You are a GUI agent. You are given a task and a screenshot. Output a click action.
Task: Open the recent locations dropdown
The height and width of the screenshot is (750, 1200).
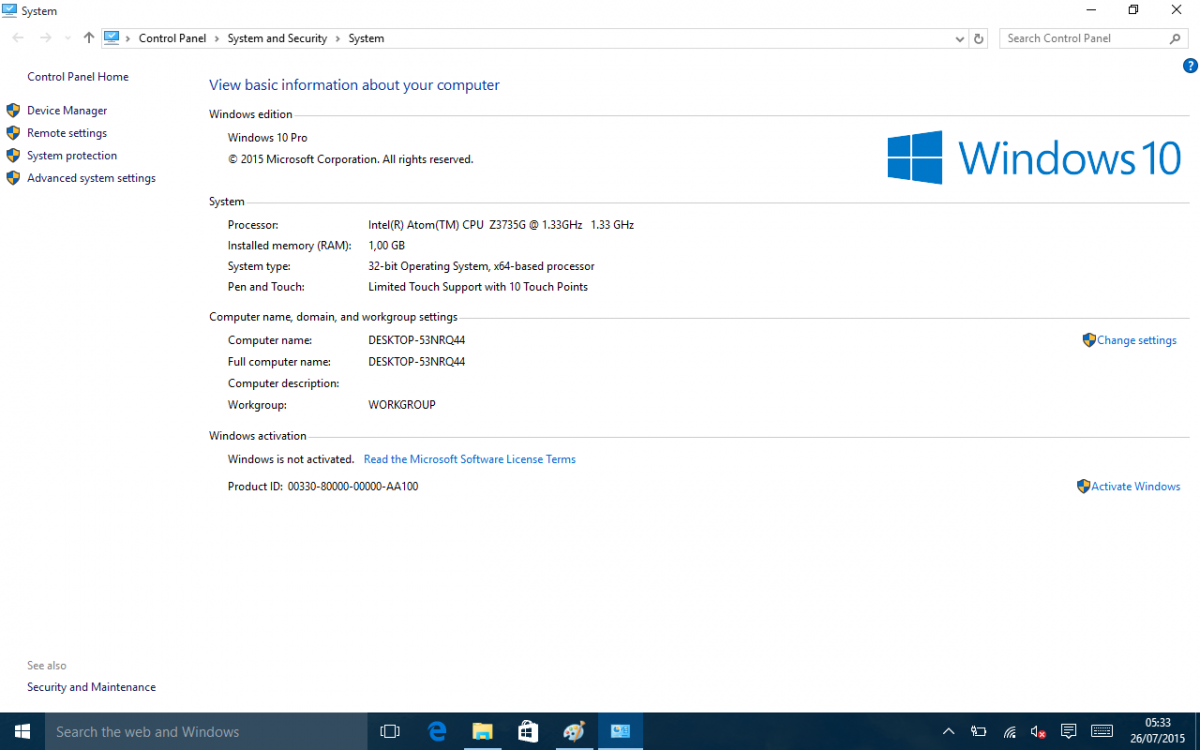coord(67,38)
